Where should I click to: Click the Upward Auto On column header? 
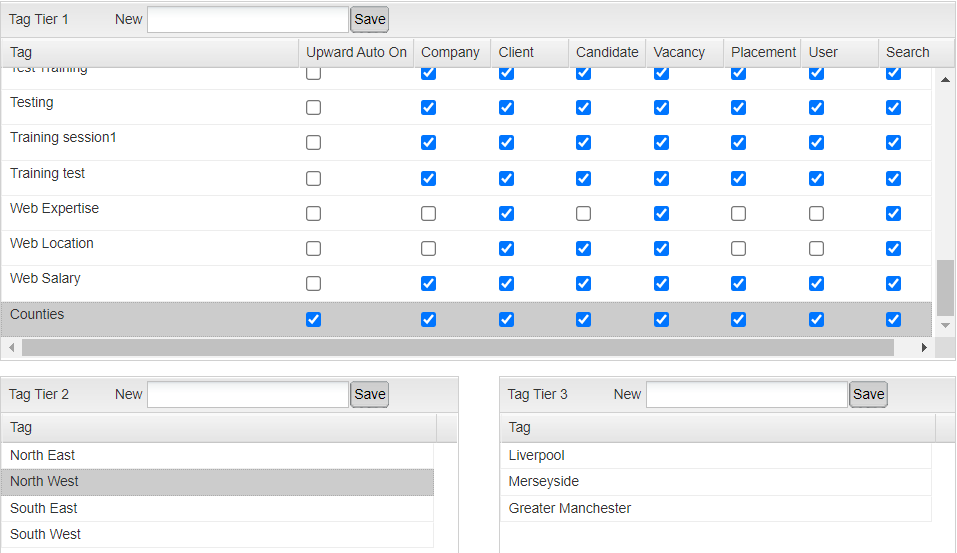click(356, 52)
